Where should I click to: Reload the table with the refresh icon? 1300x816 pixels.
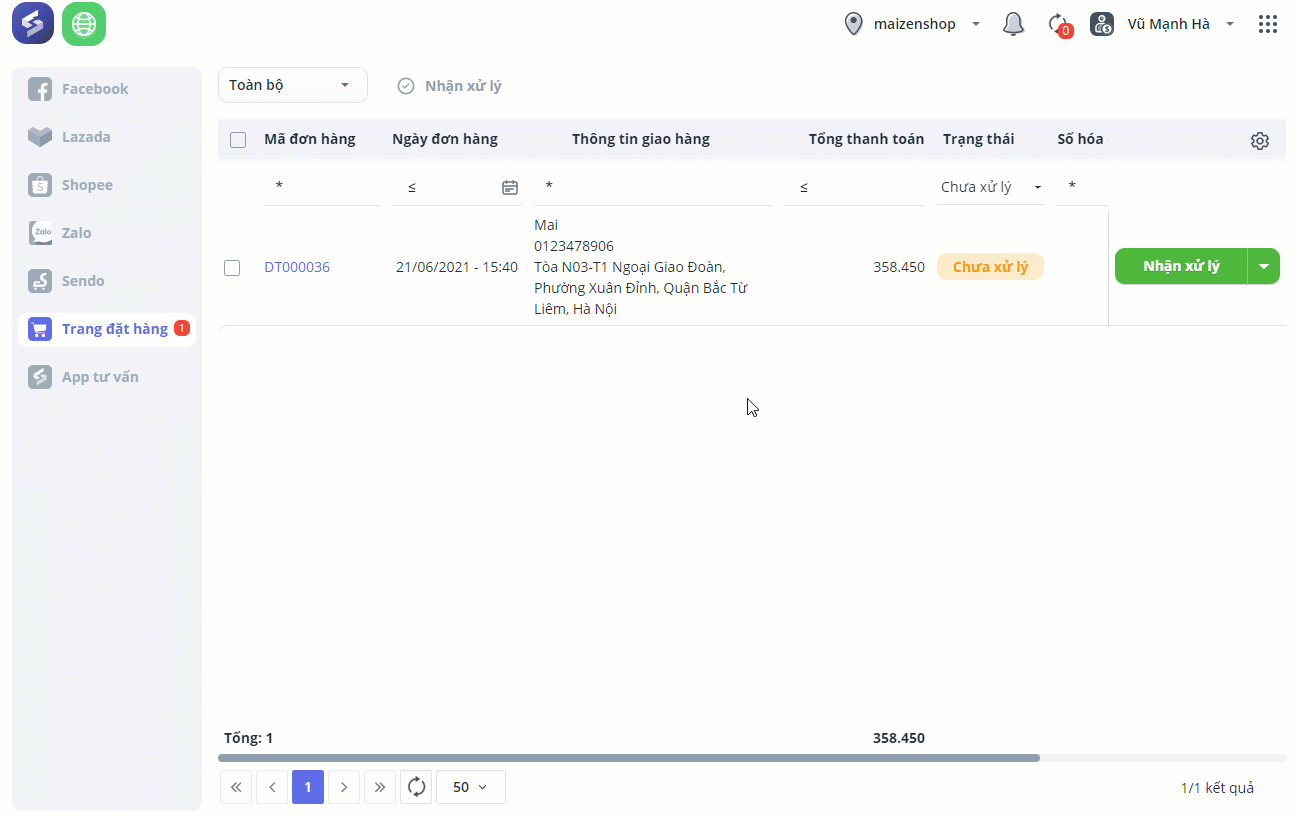[417, 787]
